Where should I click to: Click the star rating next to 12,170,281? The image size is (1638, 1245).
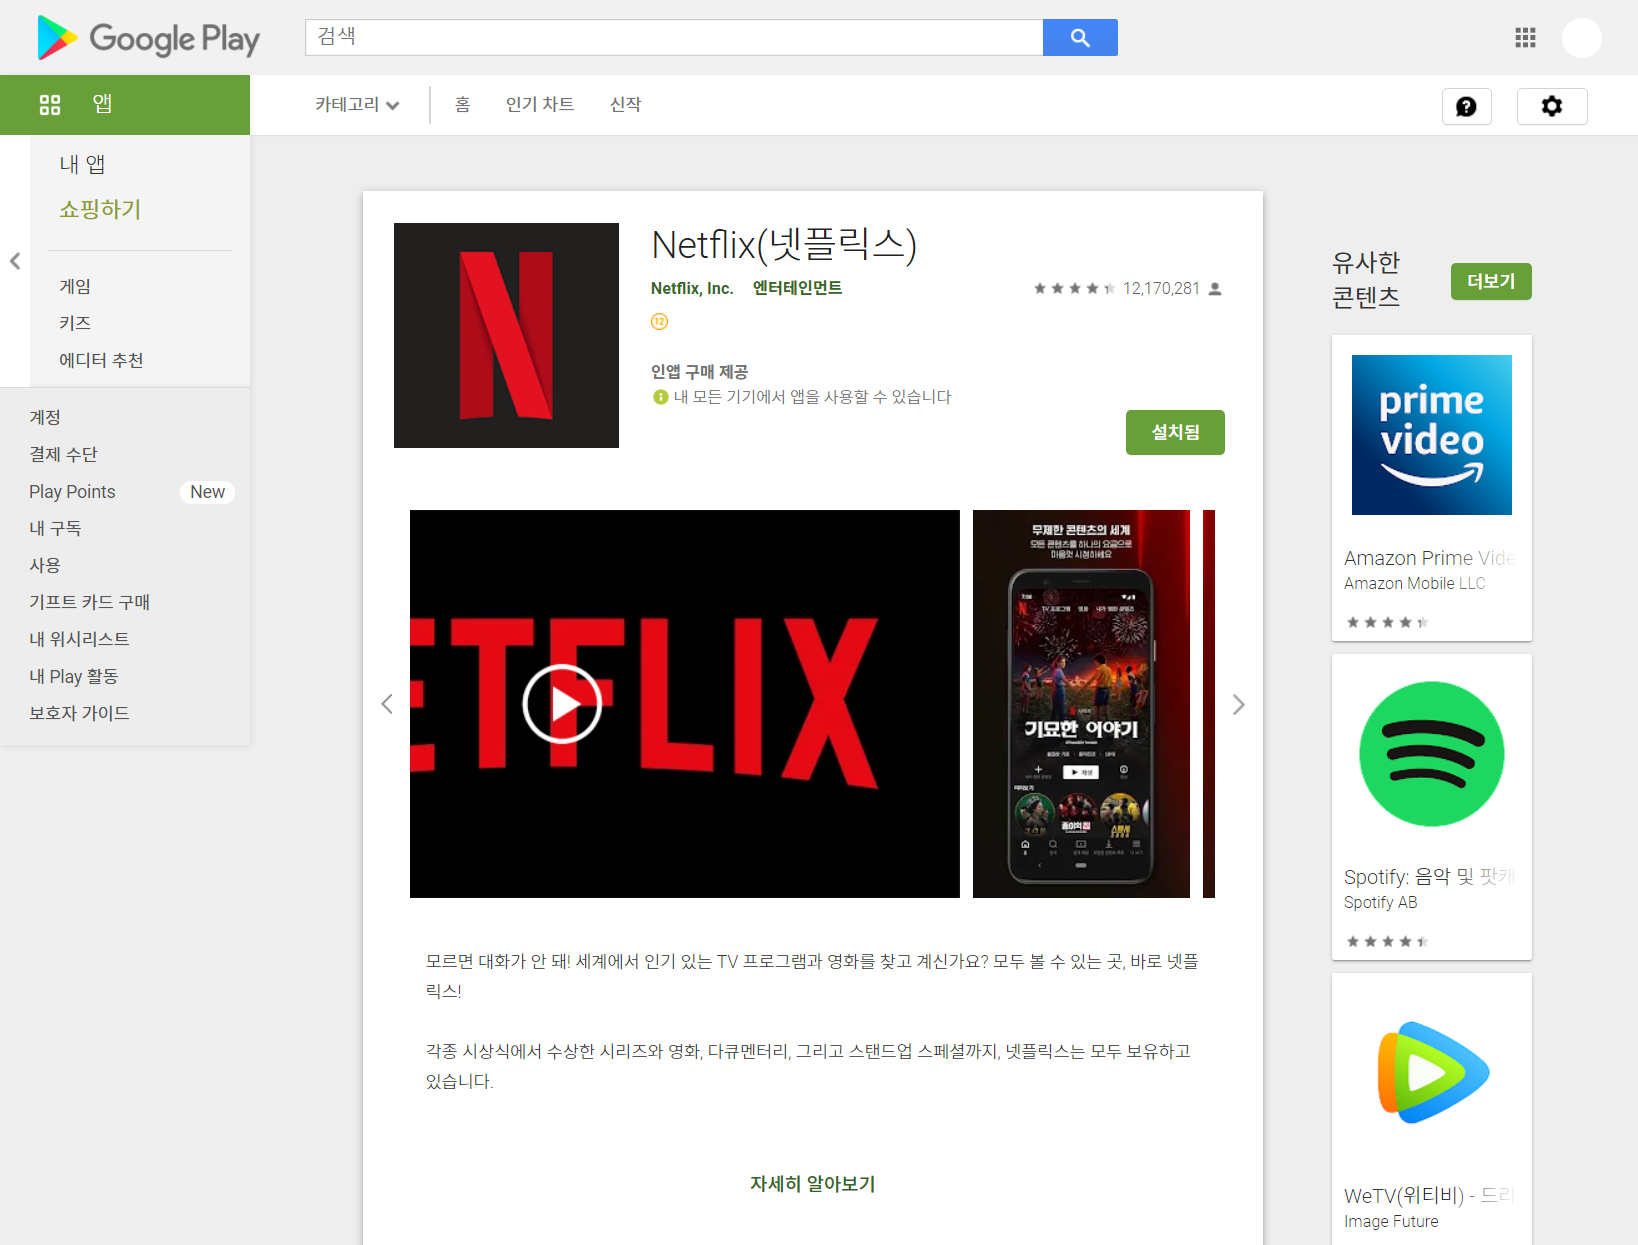pyautogui.click(x=1074, y=288)
